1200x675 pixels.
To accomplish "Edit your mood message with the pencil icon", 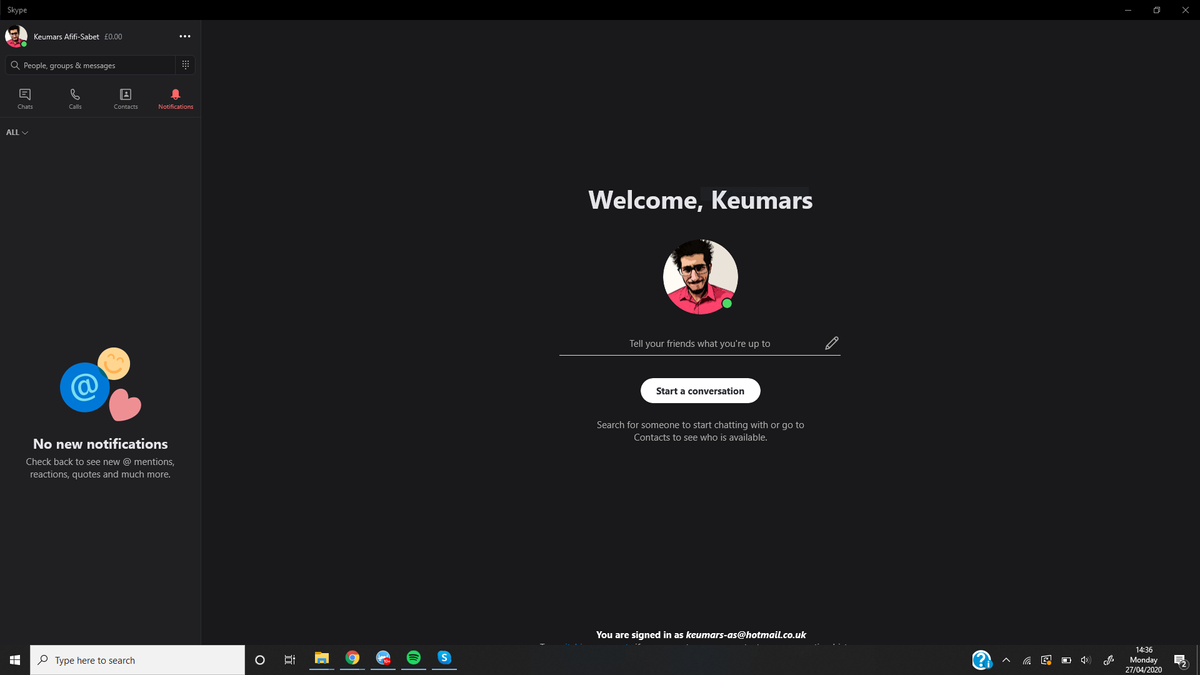I will (831, 342).
